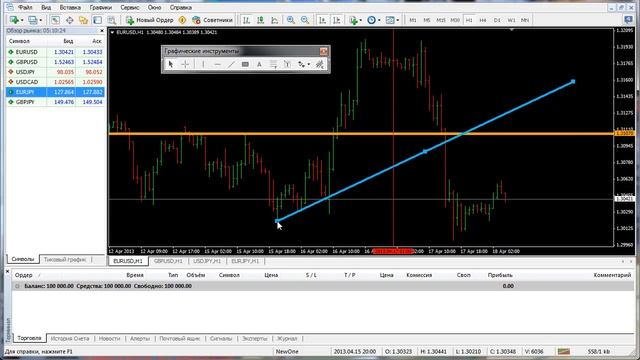Click the chart shift triangle marker above the chart
Screen dimensions: 640x360
pos(511,30)
